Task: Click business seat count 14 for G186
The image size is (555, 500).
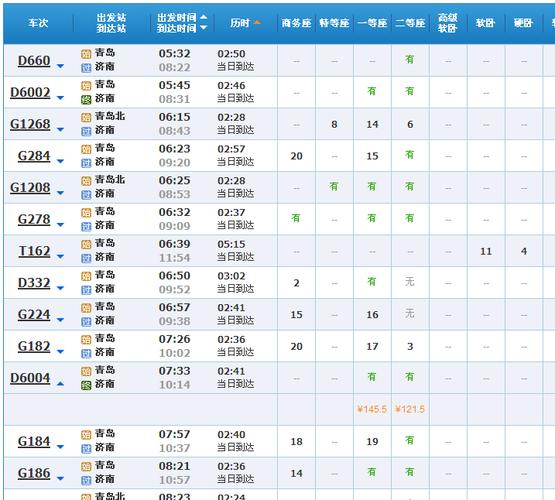Action: tap(296, 473)
